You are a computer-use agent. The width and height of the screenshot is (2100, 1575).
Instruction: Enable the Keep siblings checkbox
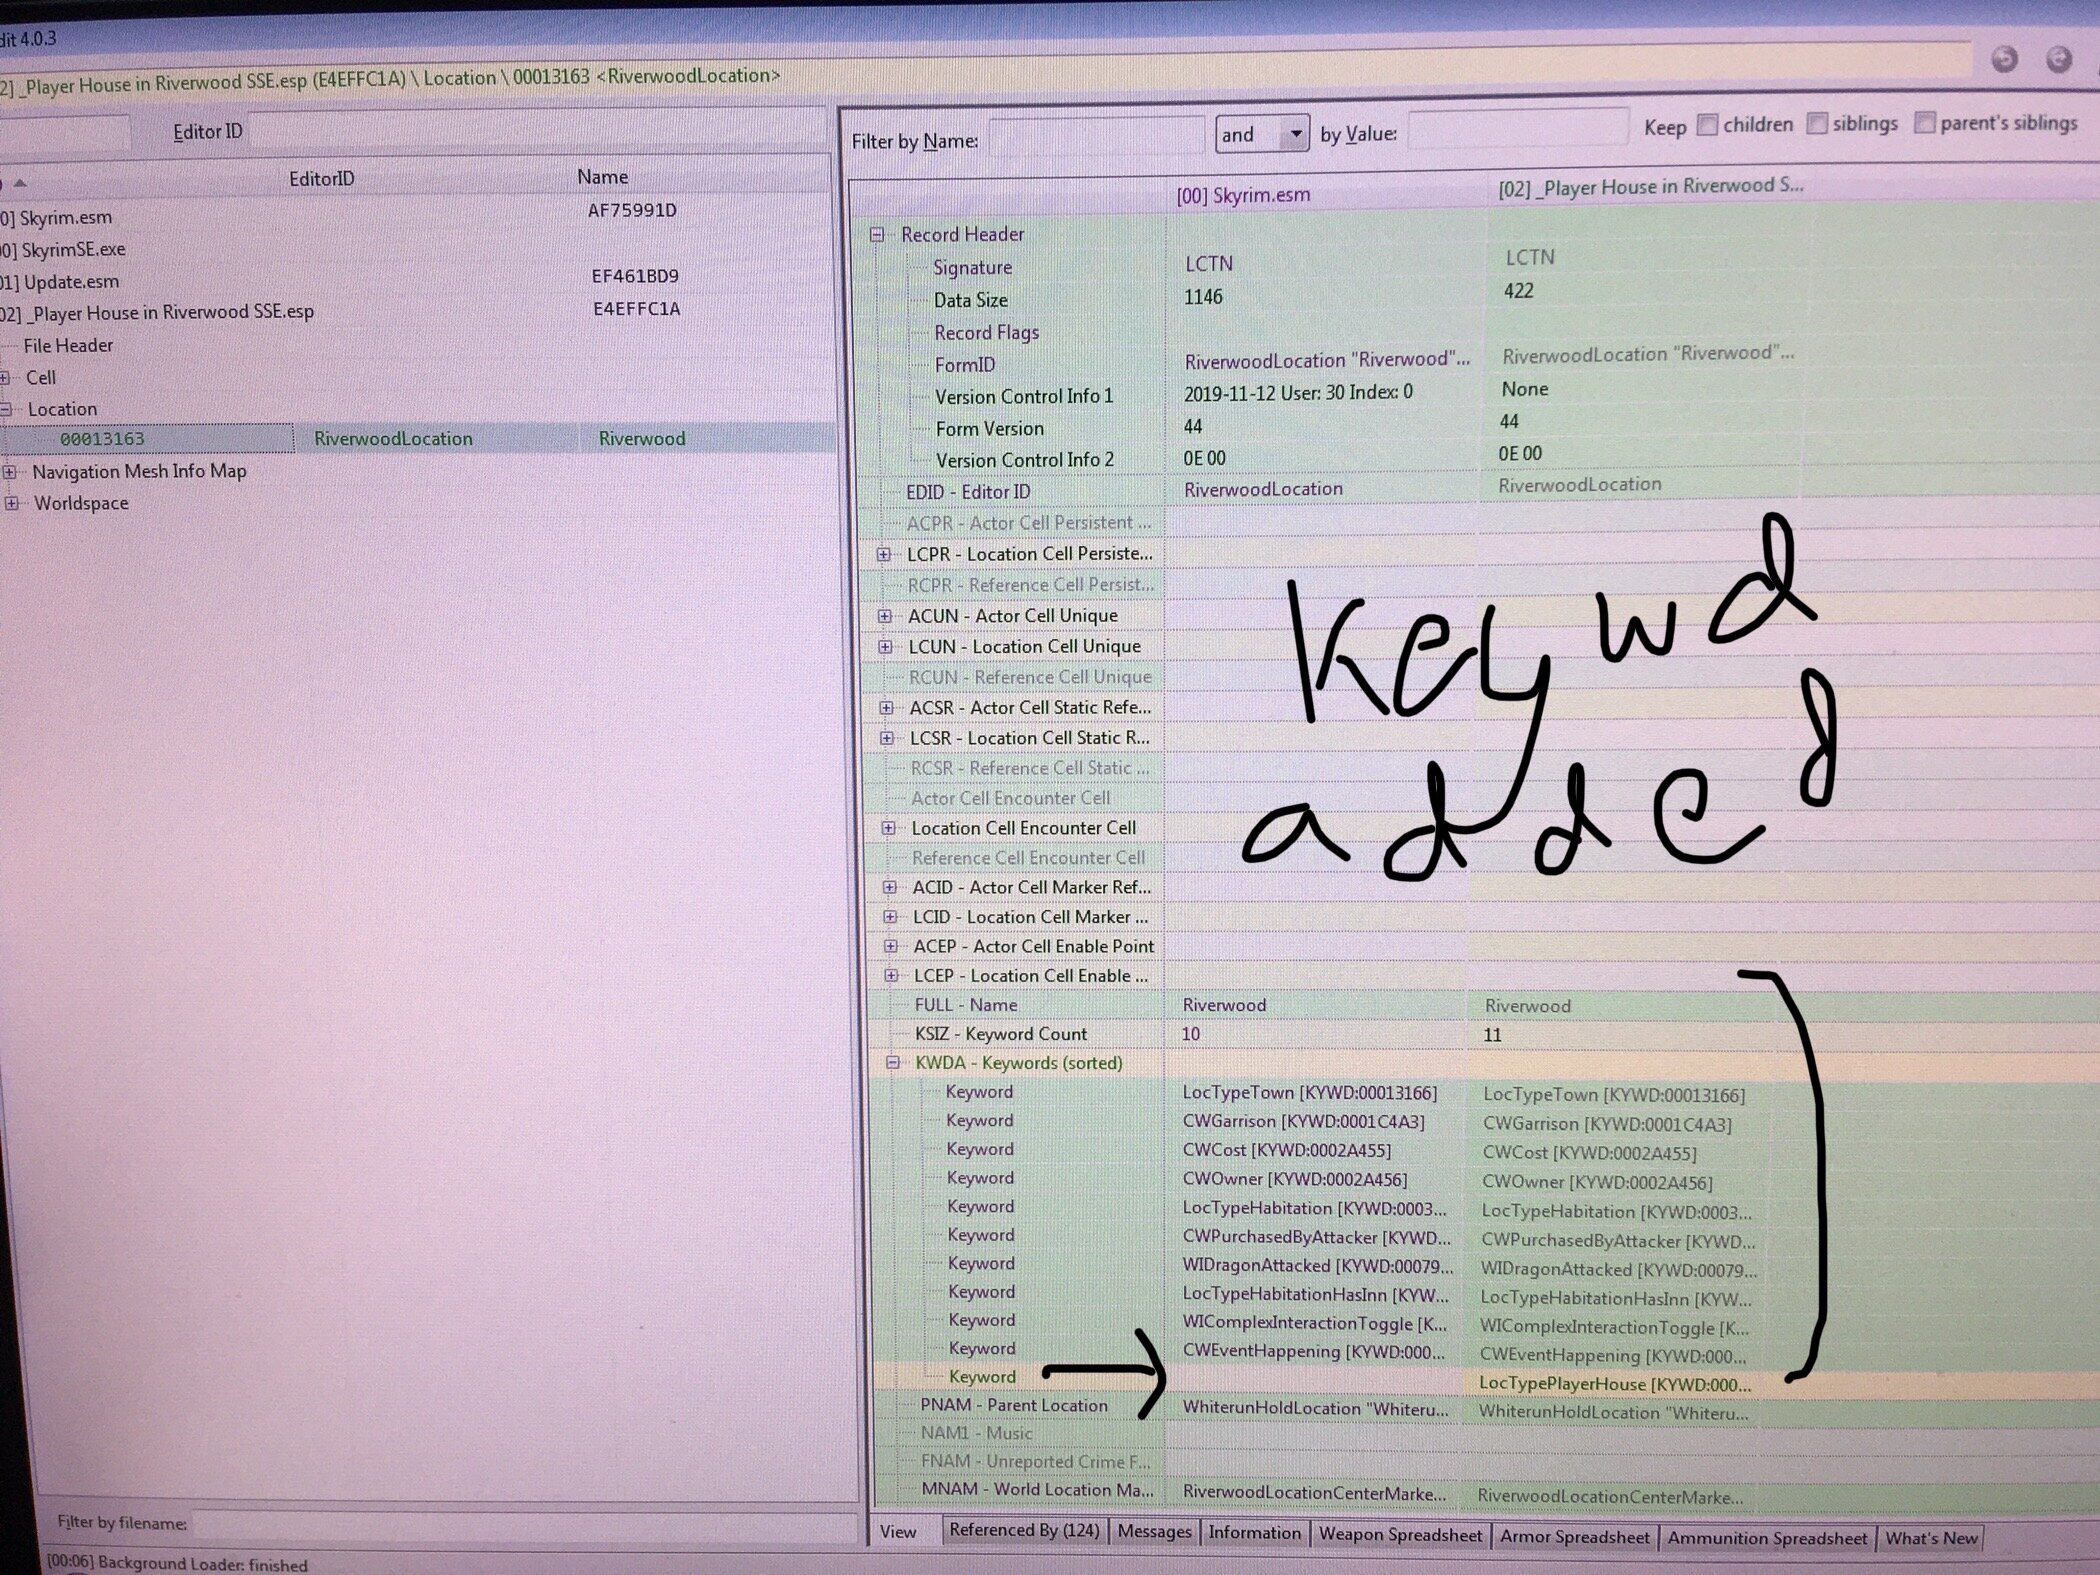[1817, 124]
